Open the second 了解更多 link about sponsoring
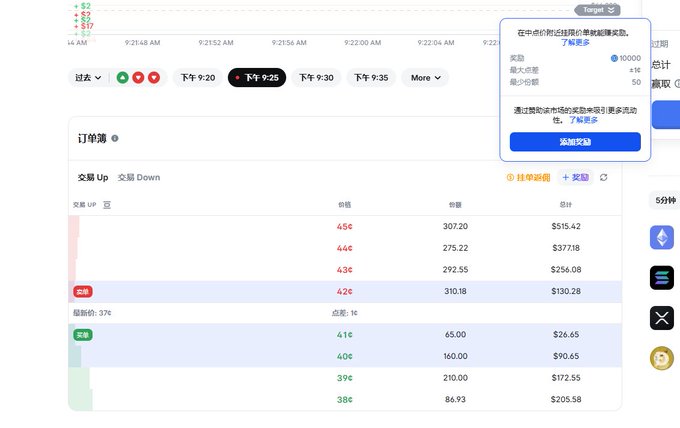 [583, 120]
